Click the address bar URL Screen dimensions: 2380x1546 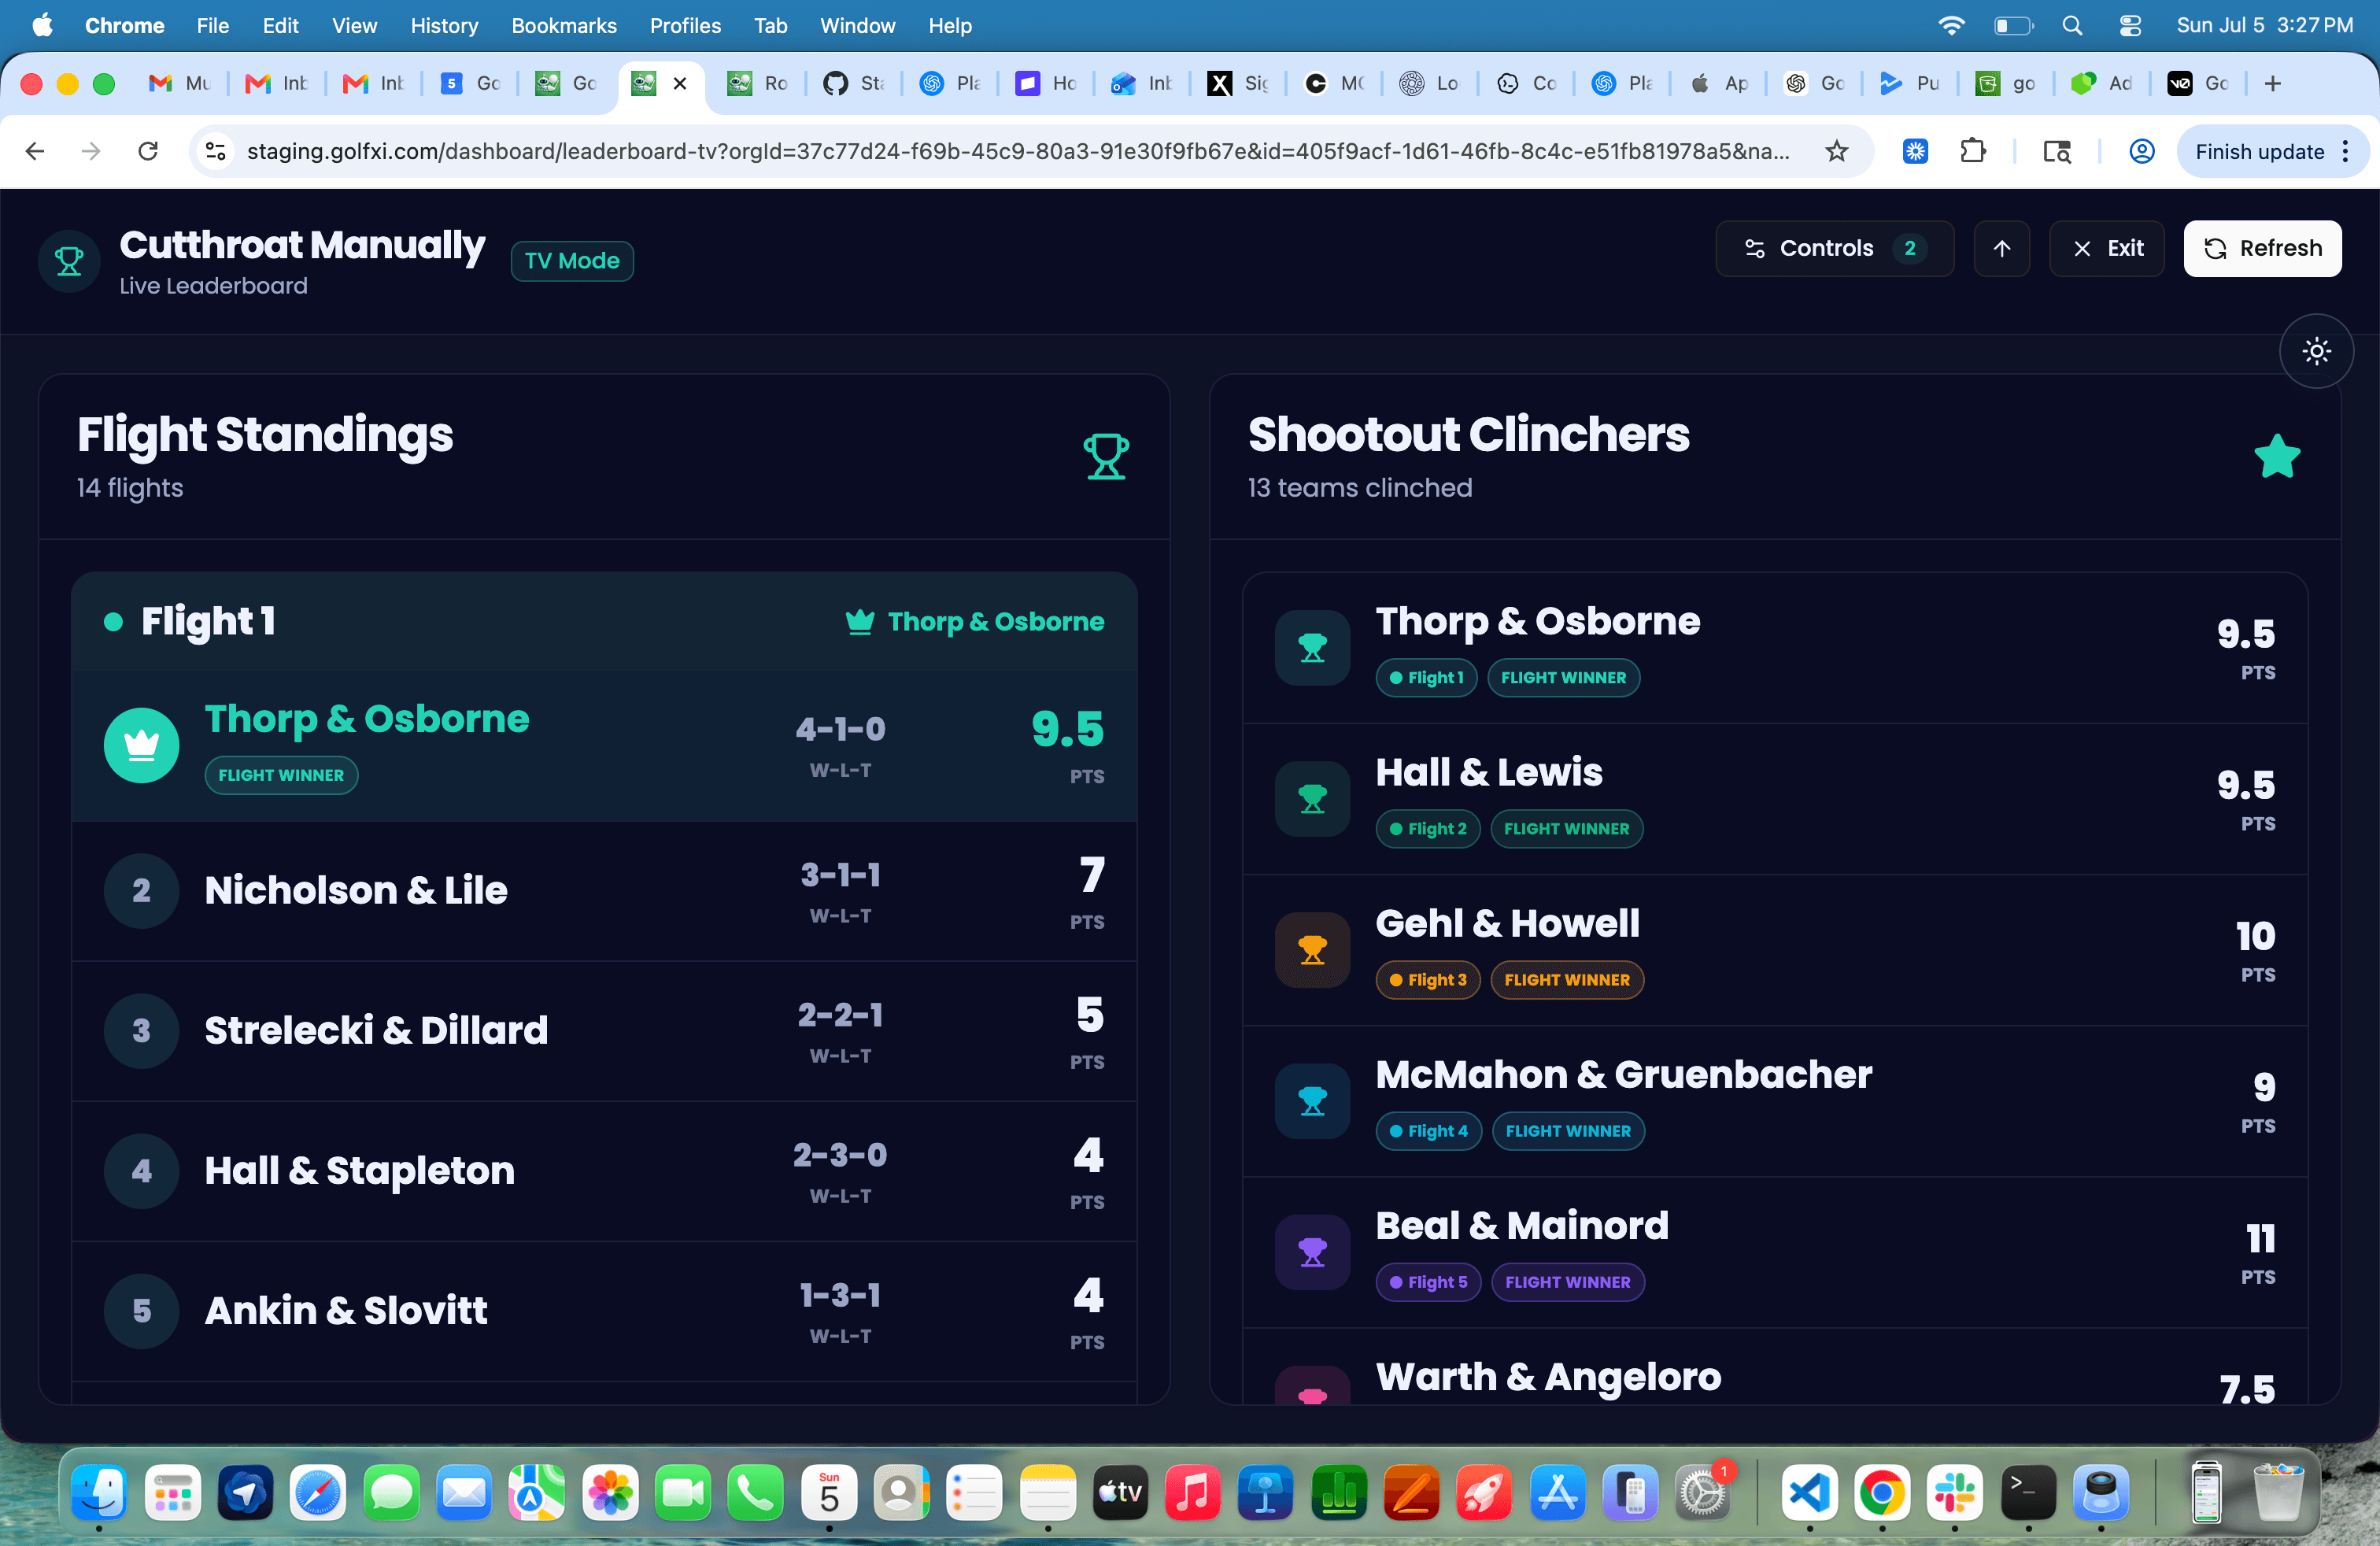click(1017, 151)
